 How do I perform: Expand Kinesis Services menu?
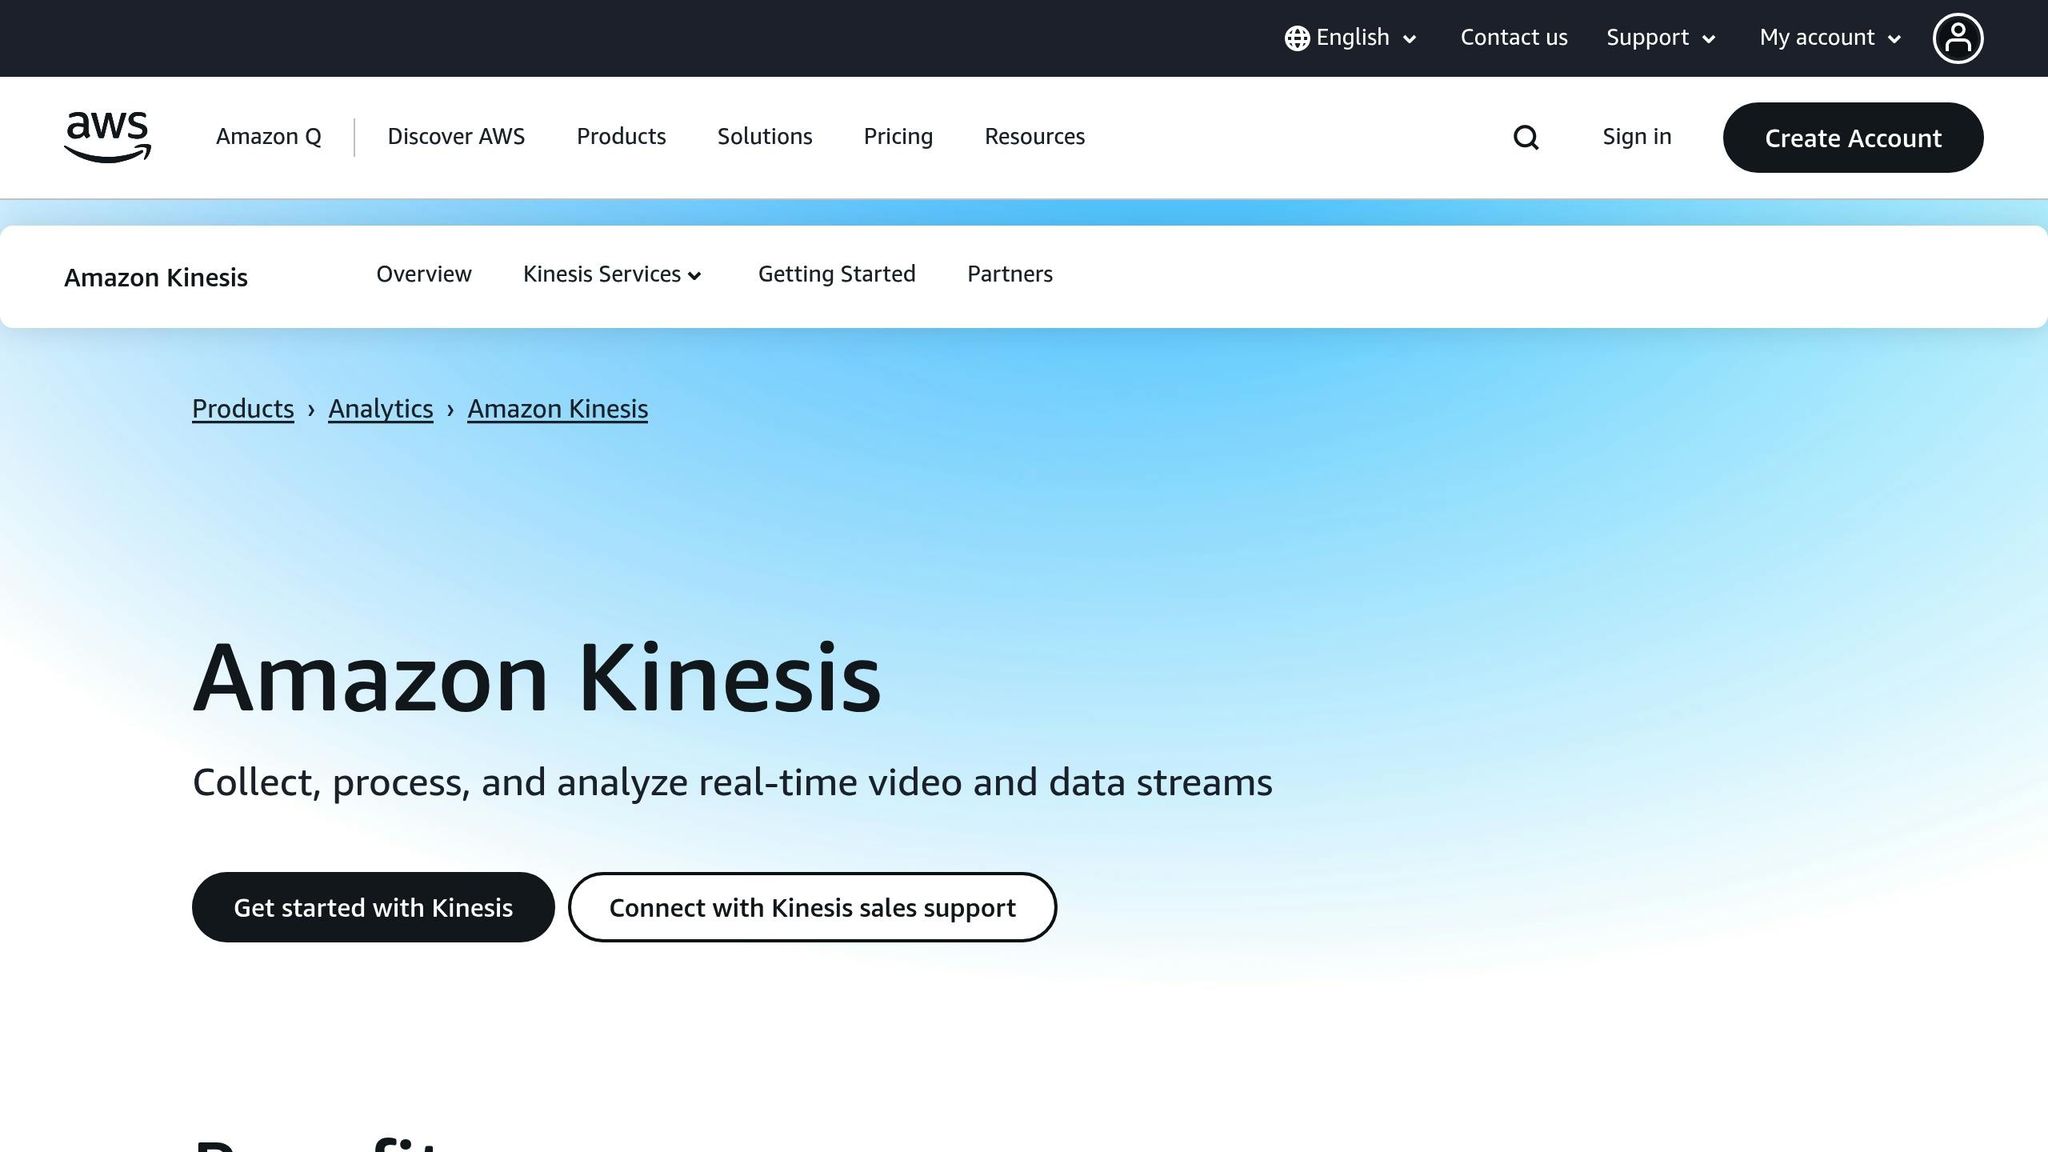(x=612, y=274)
